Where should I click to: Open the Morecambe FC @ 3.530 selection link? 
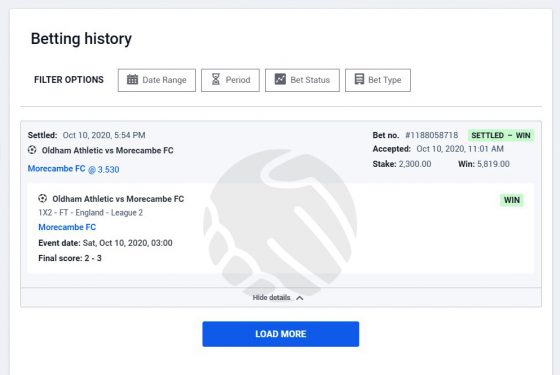coord(74,169)
